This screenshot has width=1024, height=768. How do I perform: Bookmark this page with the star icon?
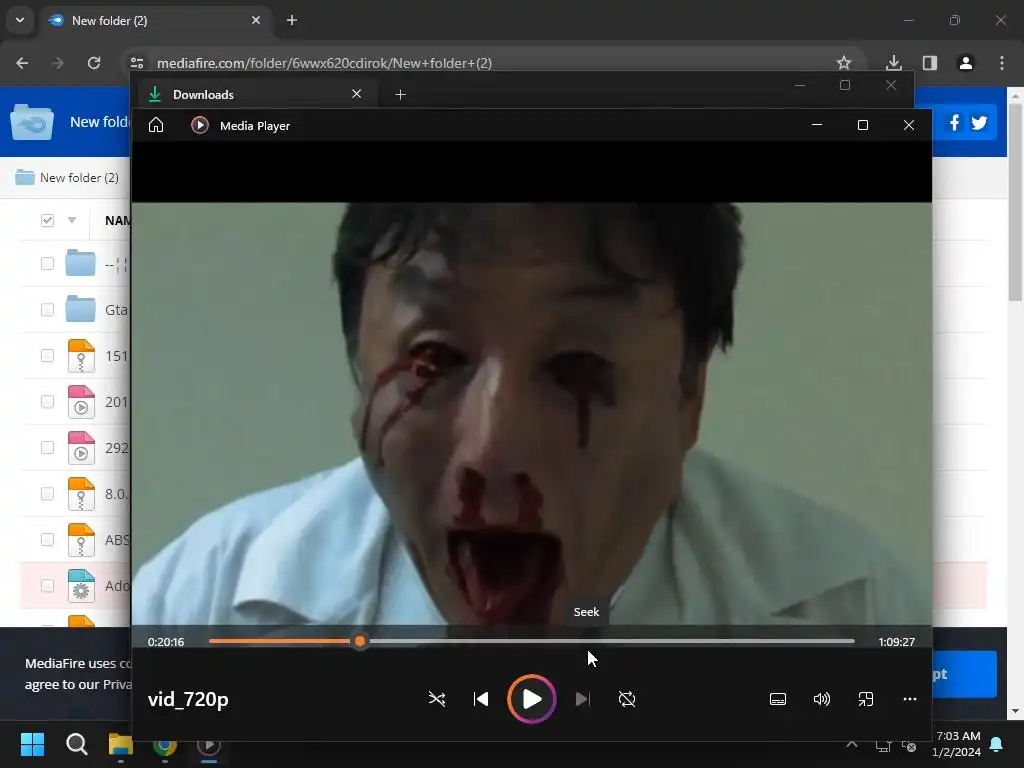(844, 63)
